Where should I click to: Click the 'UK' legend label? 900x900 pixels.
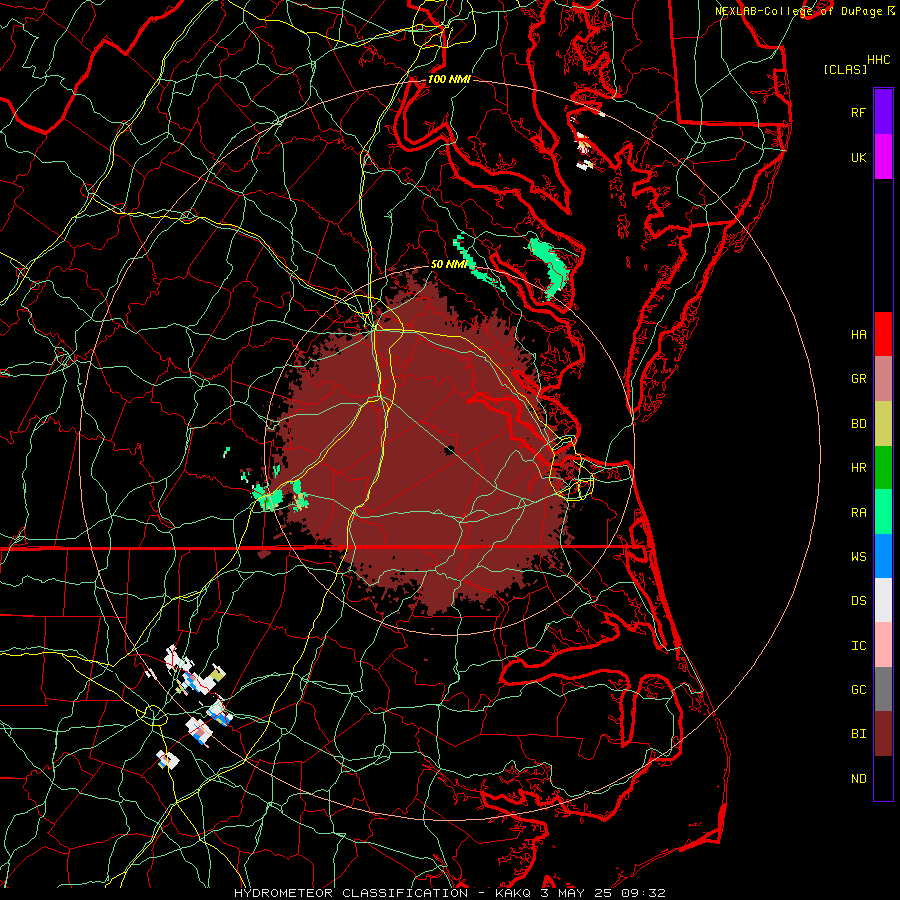[x=858, y=157]
